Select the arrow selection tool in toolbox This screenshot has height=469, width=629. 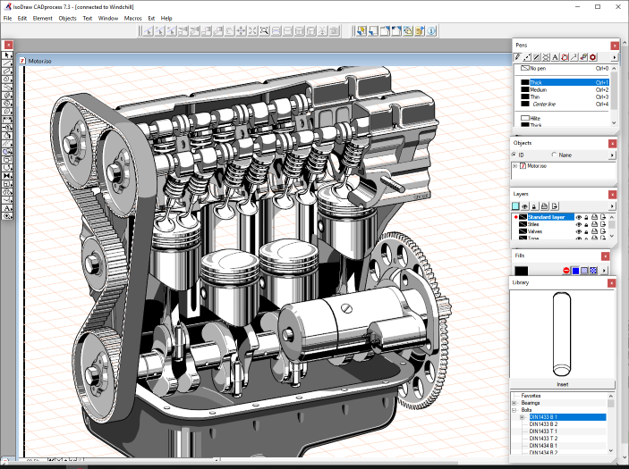click(x=8, y=55)
